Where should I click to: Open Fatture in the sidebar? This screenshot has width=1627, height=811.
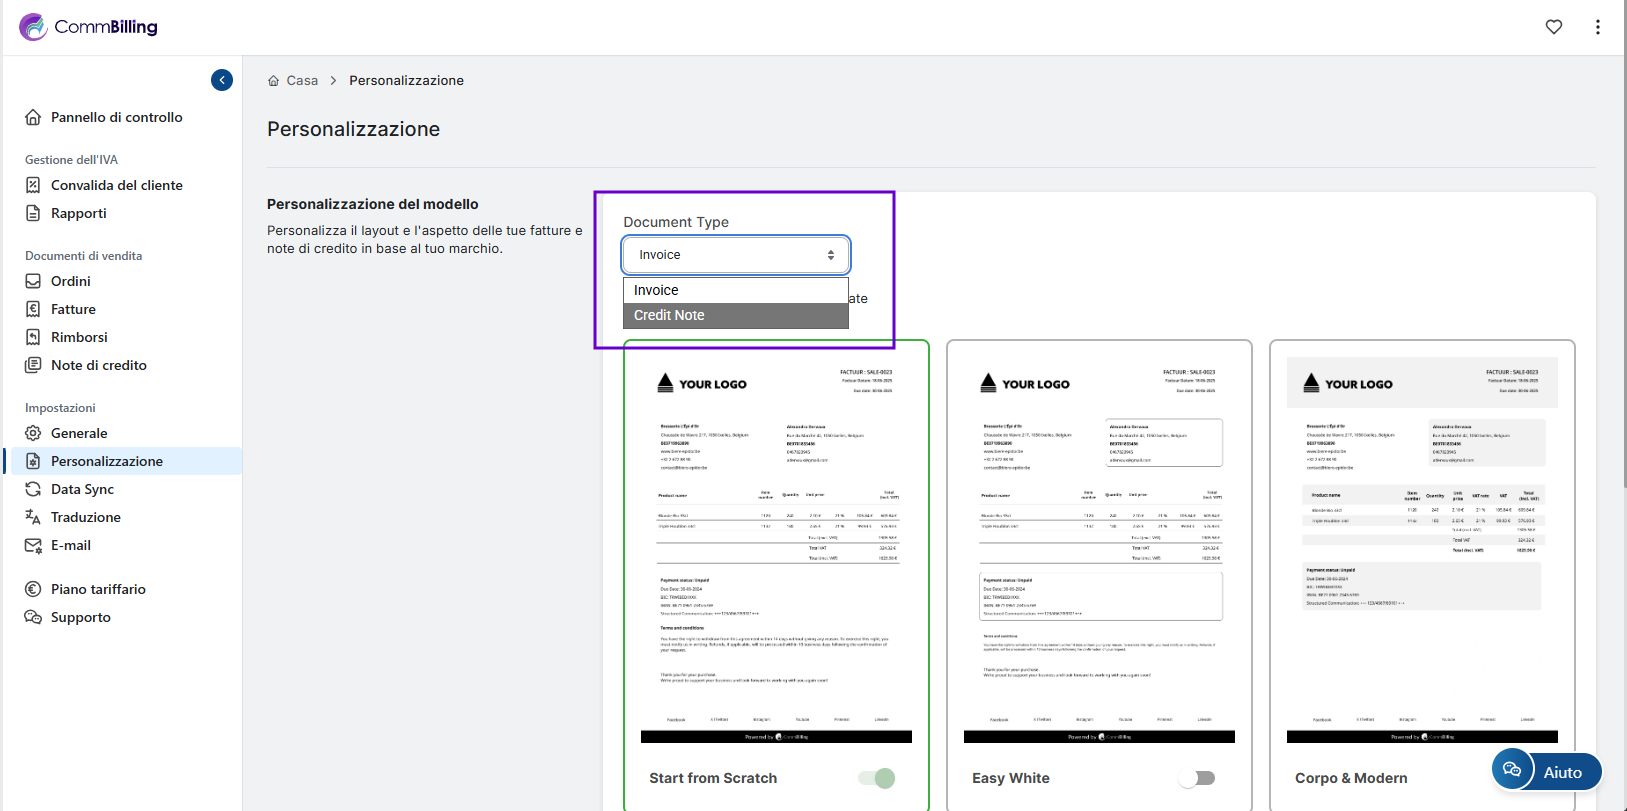click(73, 309)
